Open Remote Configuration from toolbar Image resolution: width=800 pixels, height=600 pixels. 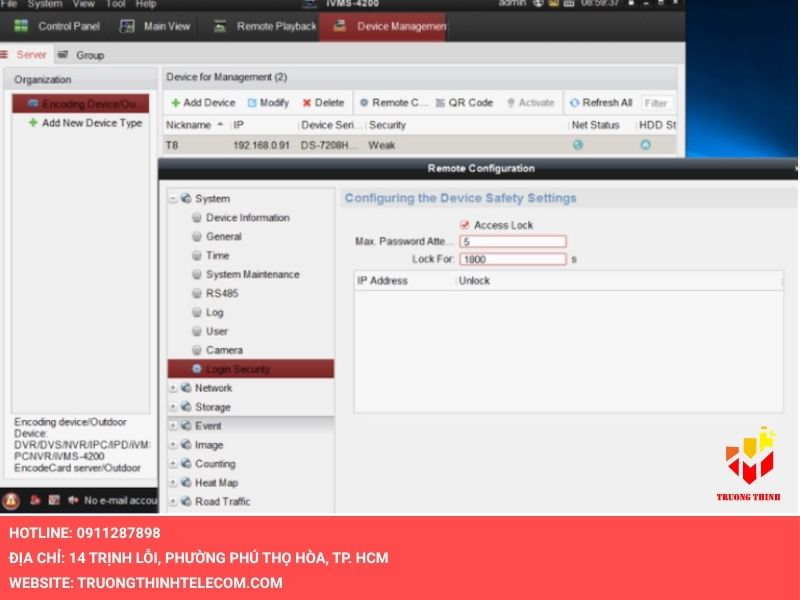(x=393, y=103)
